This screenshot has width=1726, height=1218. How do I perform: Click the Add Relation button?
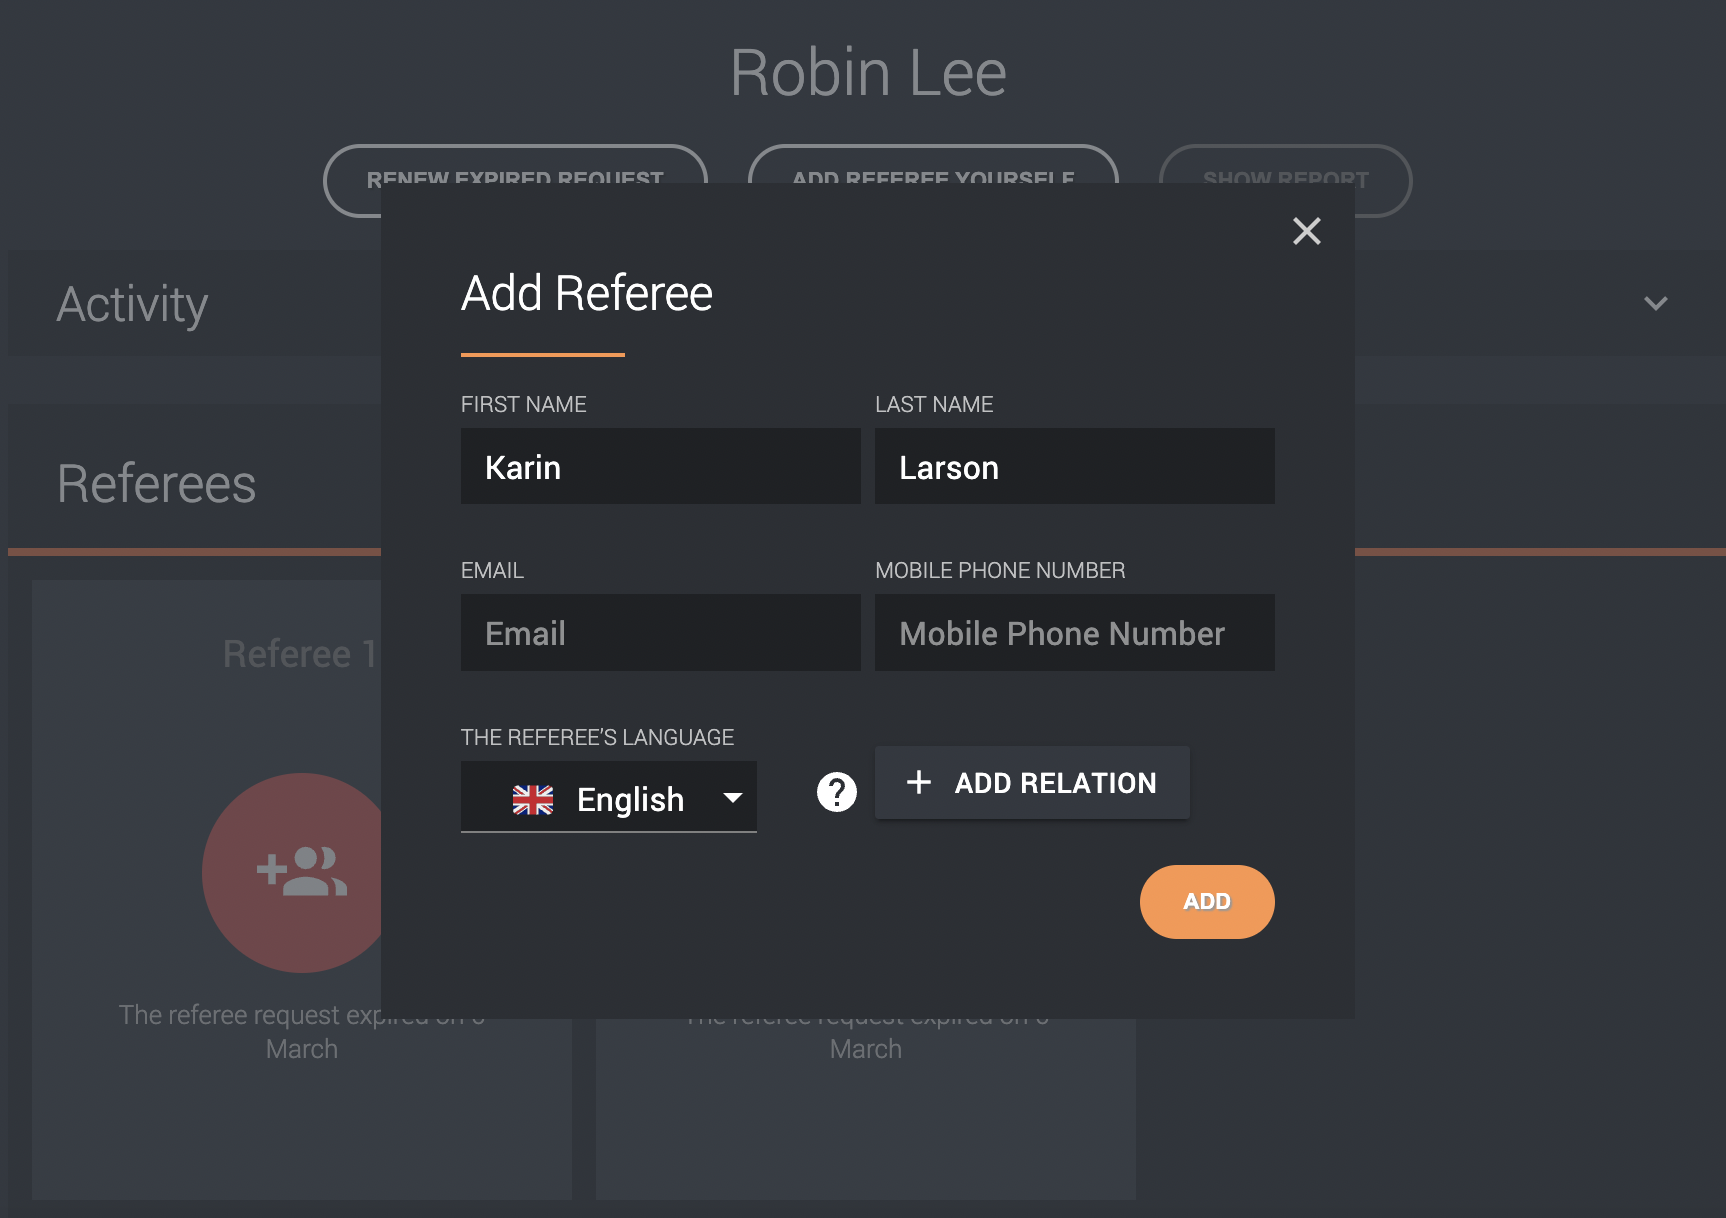pyautogui.click(x=1032, y=782)
